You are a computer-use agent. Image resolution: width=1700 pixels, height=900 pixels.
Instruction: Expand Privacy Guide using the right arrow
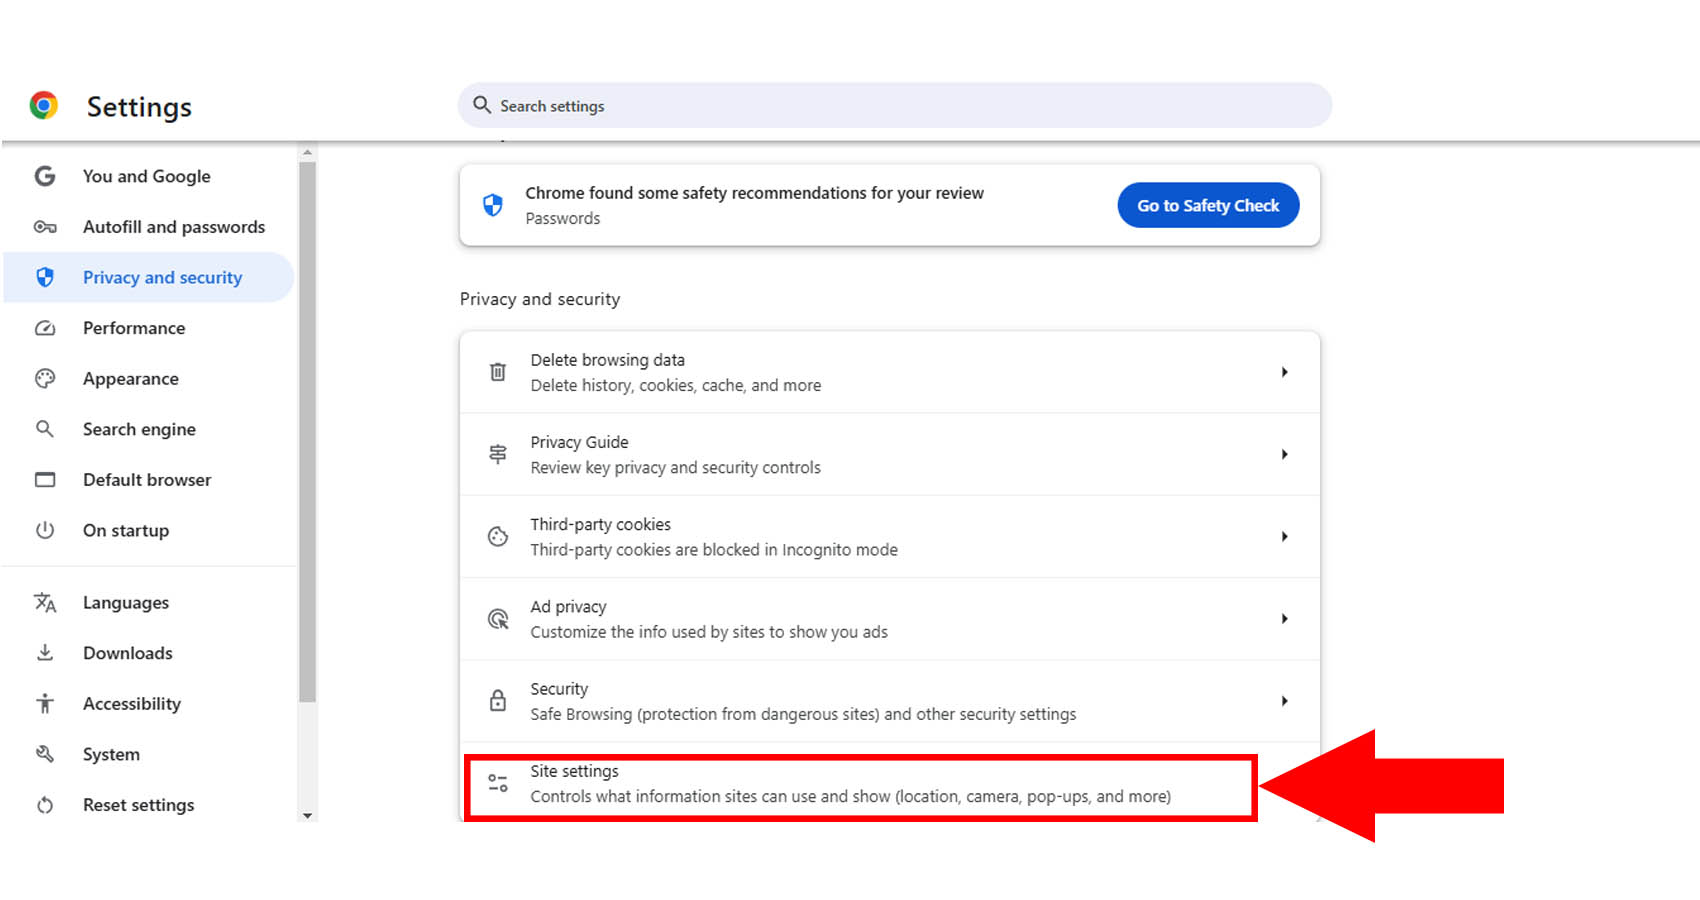pyautogui.click(x=1284, y=454)
